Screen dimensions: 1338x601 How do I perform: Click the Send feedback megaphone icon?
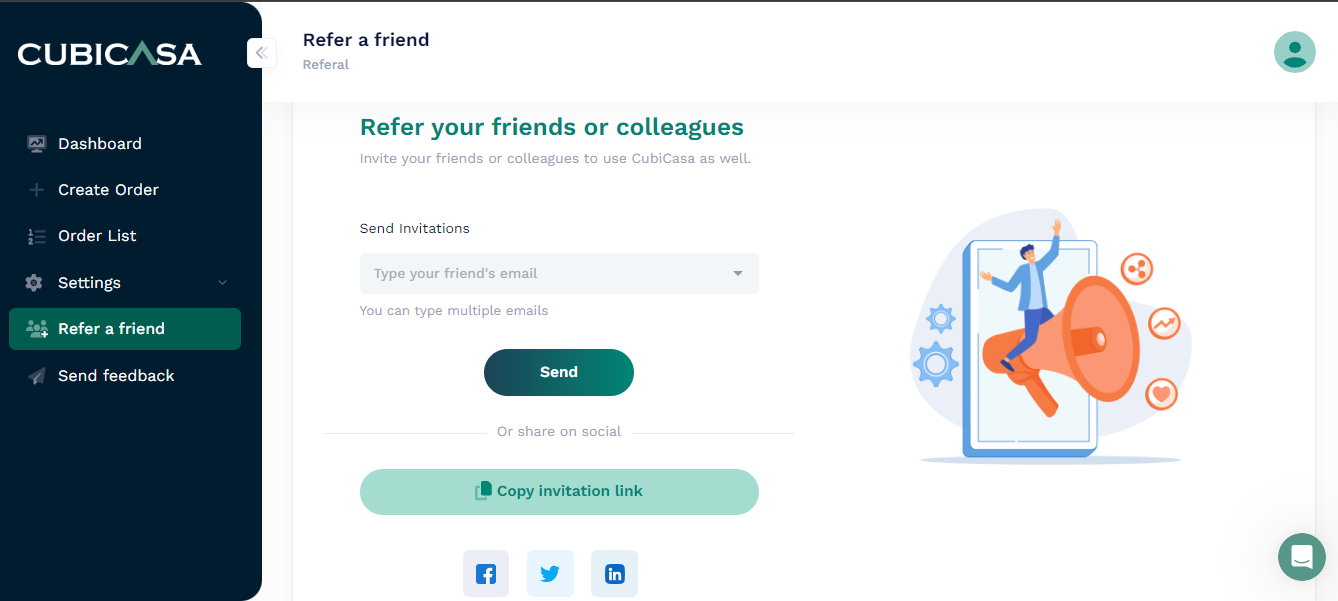coord(37,375)
